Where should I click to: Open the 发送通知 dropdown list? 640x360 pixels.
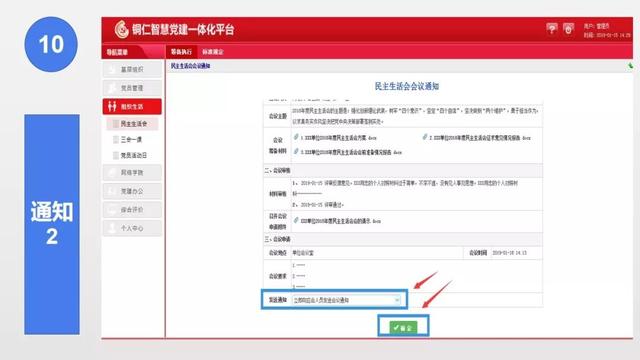347,300
